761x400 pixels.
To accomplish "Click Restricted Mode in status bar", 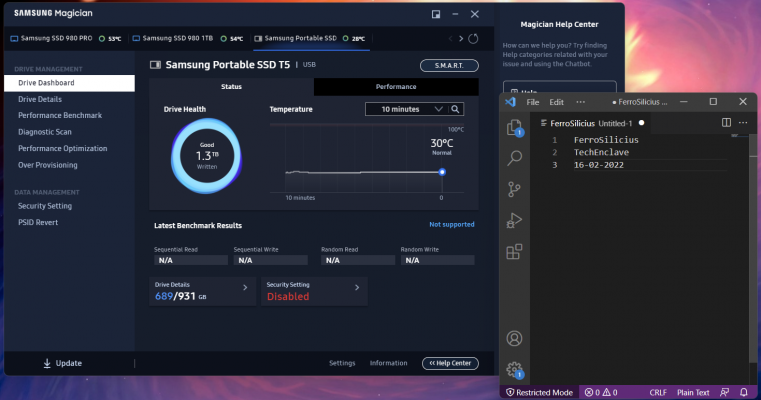I will (x=539, y=392).
